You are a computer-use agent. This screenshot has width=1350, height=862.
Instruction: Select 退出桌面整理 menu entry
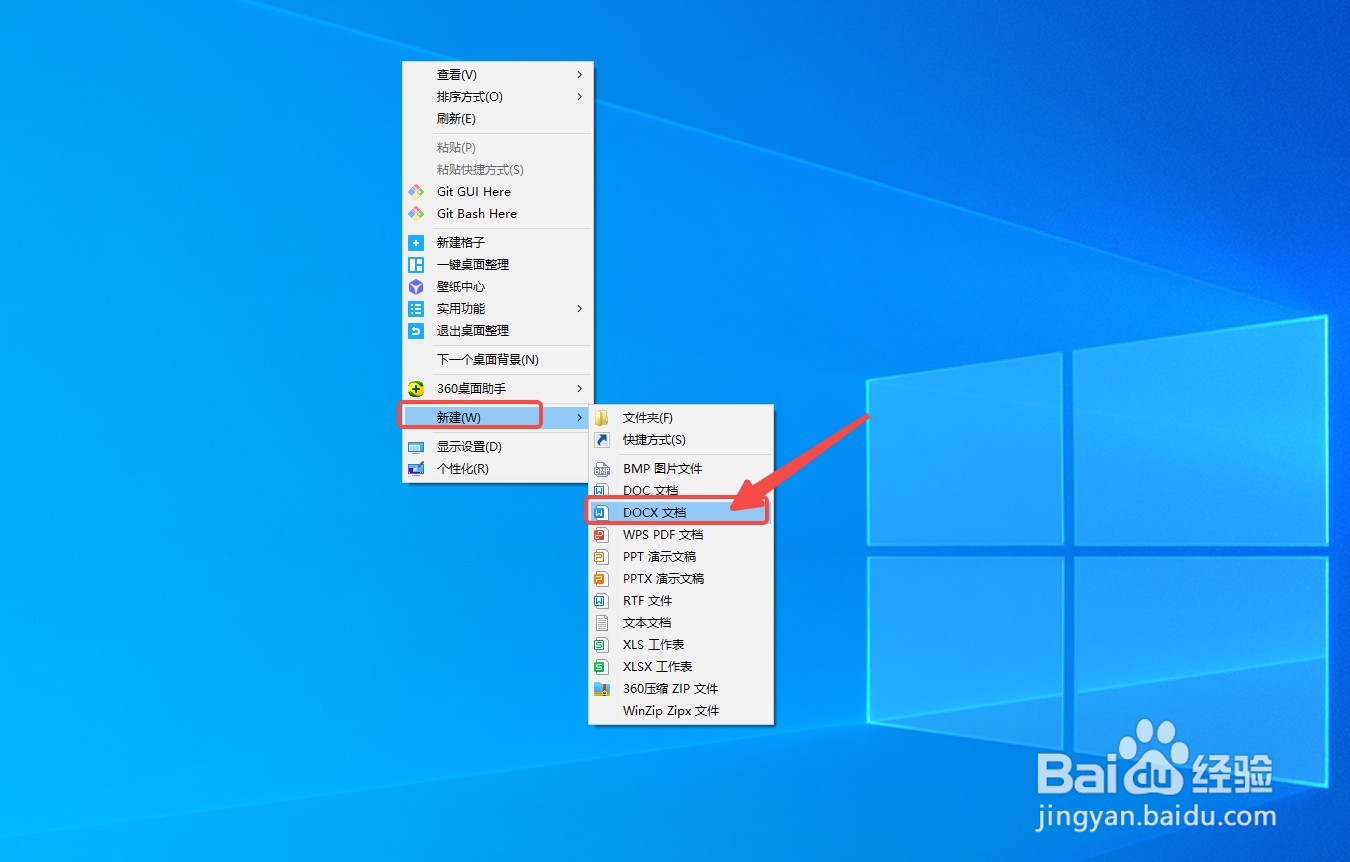[497, 331]
